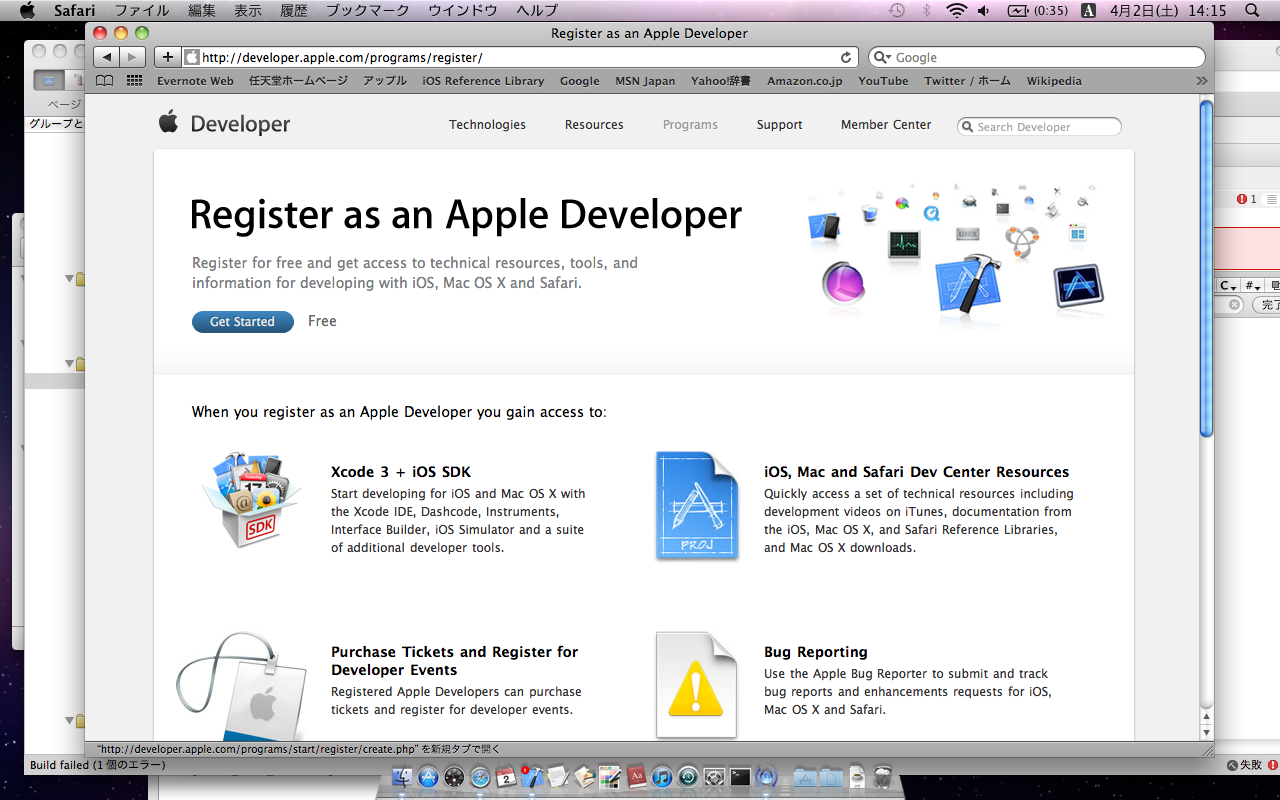Screen dimensions: 1280x800
Task: Switch to Xcode via its Dock icon
Action: [532, 777]
